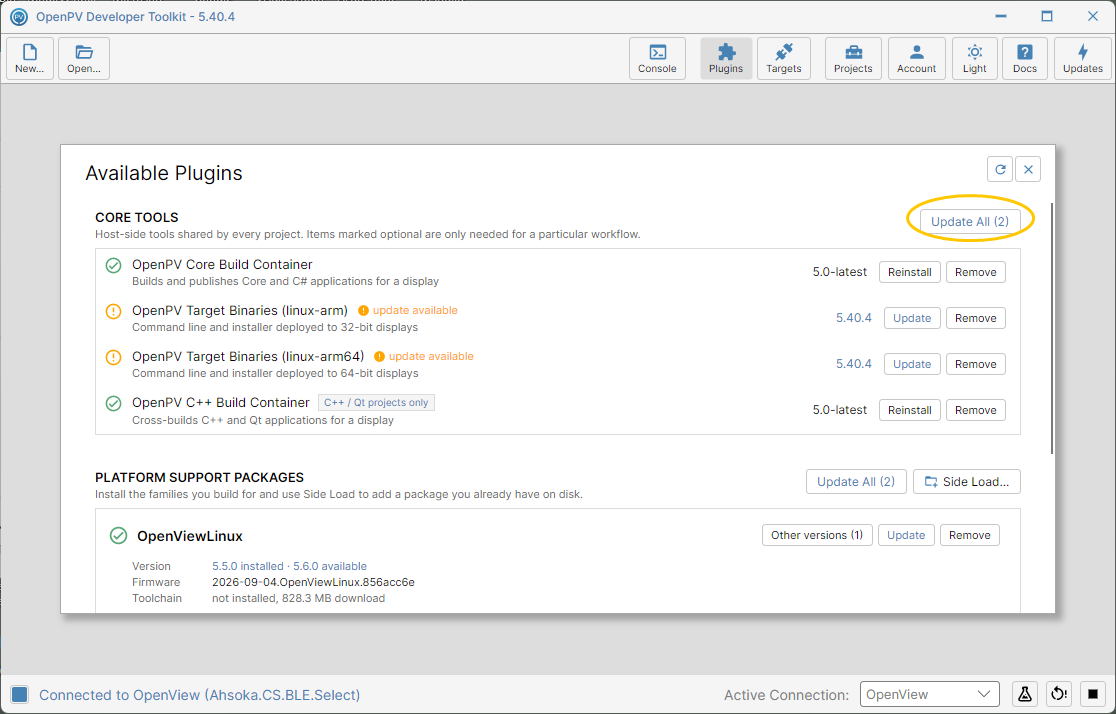Click the OpenPV logo in the title bar
The height and width of the screenshot is (714, 1116).
click(19, 16)
